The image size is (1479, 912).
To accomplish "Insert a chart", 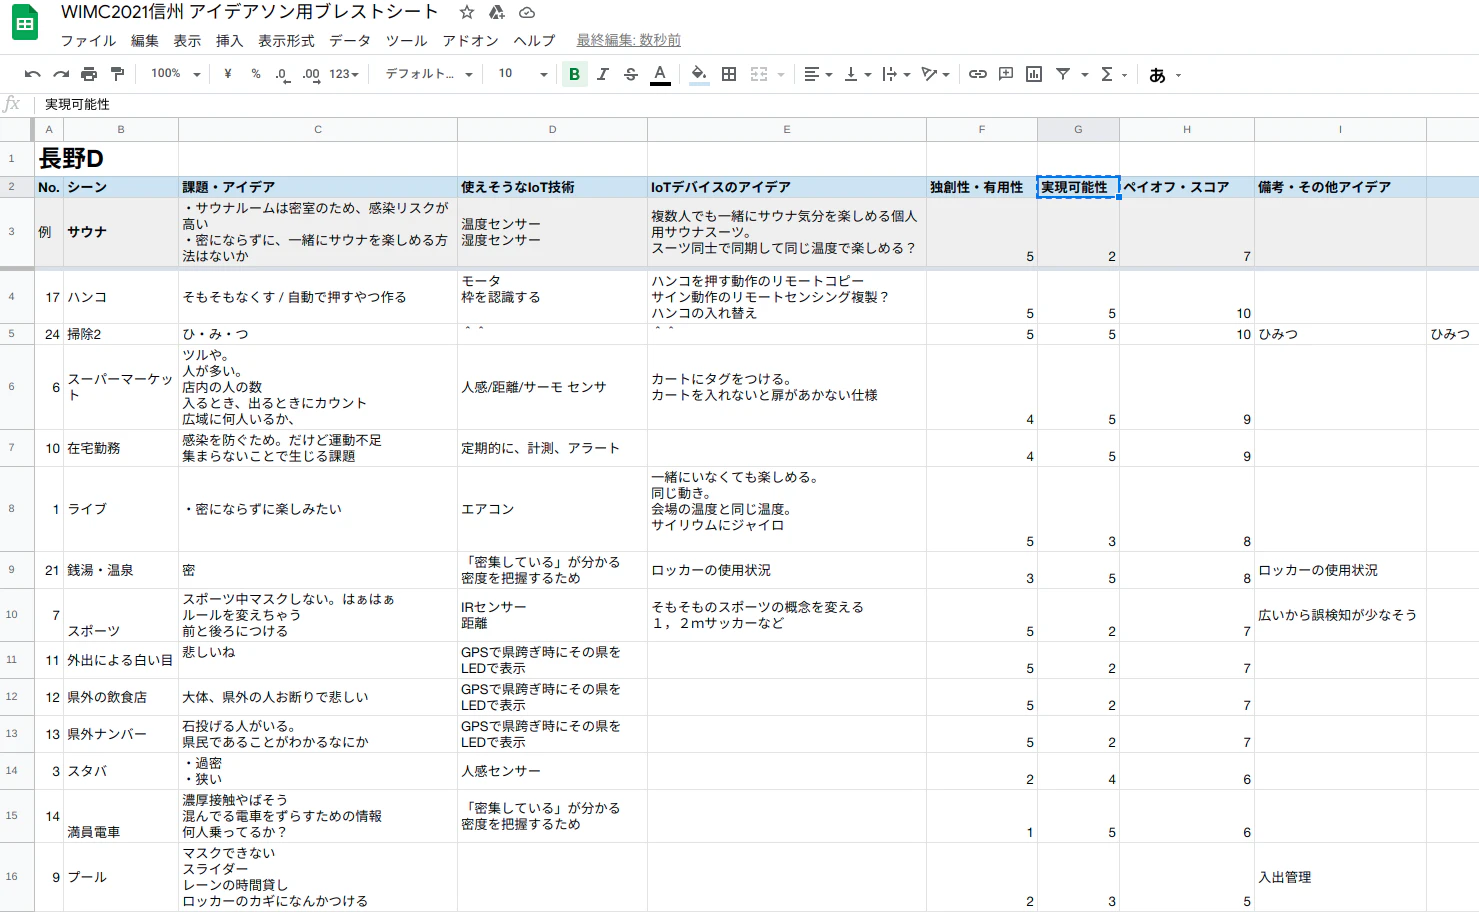I will pos(1034,74).
